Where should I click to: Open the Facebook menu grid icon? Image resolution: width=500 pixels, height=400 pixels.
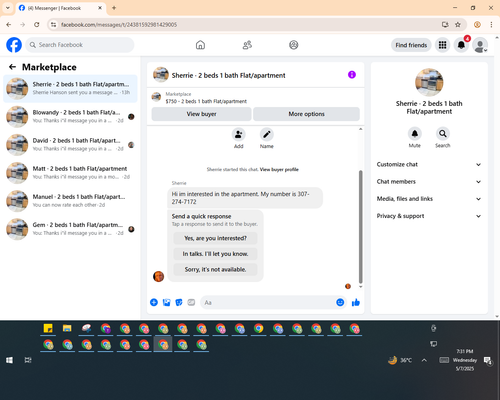pyautogui.click(x=442, y=45)
